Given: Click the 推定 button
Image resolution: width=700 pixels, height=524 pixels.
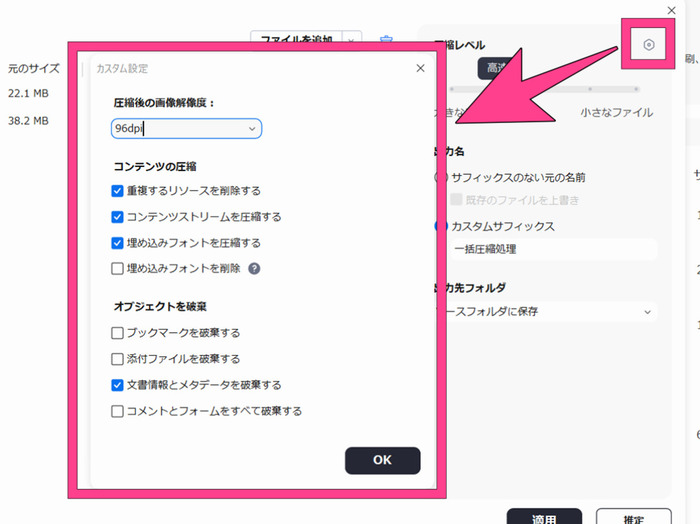Looking at the screenshot, I should [633, 516].
